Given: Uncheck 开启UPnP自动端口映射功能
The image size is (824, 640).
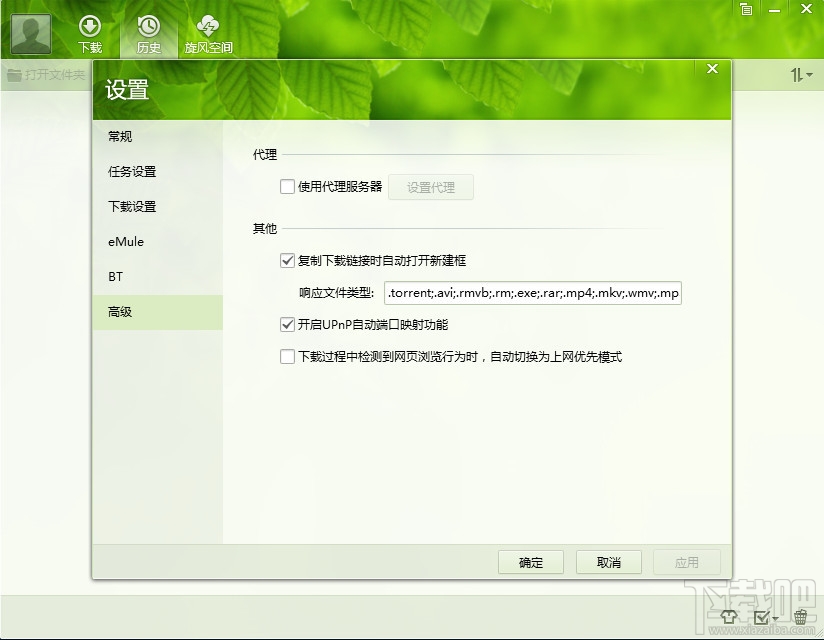Looking at the screenshot, I should [x=286, y=324].
